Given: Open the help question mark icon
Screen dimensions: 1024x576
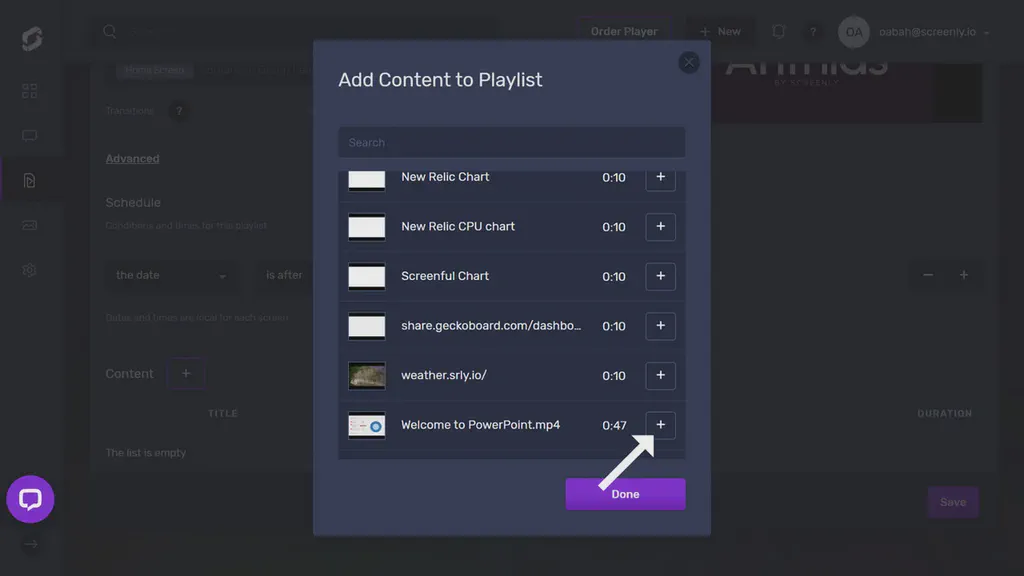Looking at the screenshot, I should (x=813, y=31).
